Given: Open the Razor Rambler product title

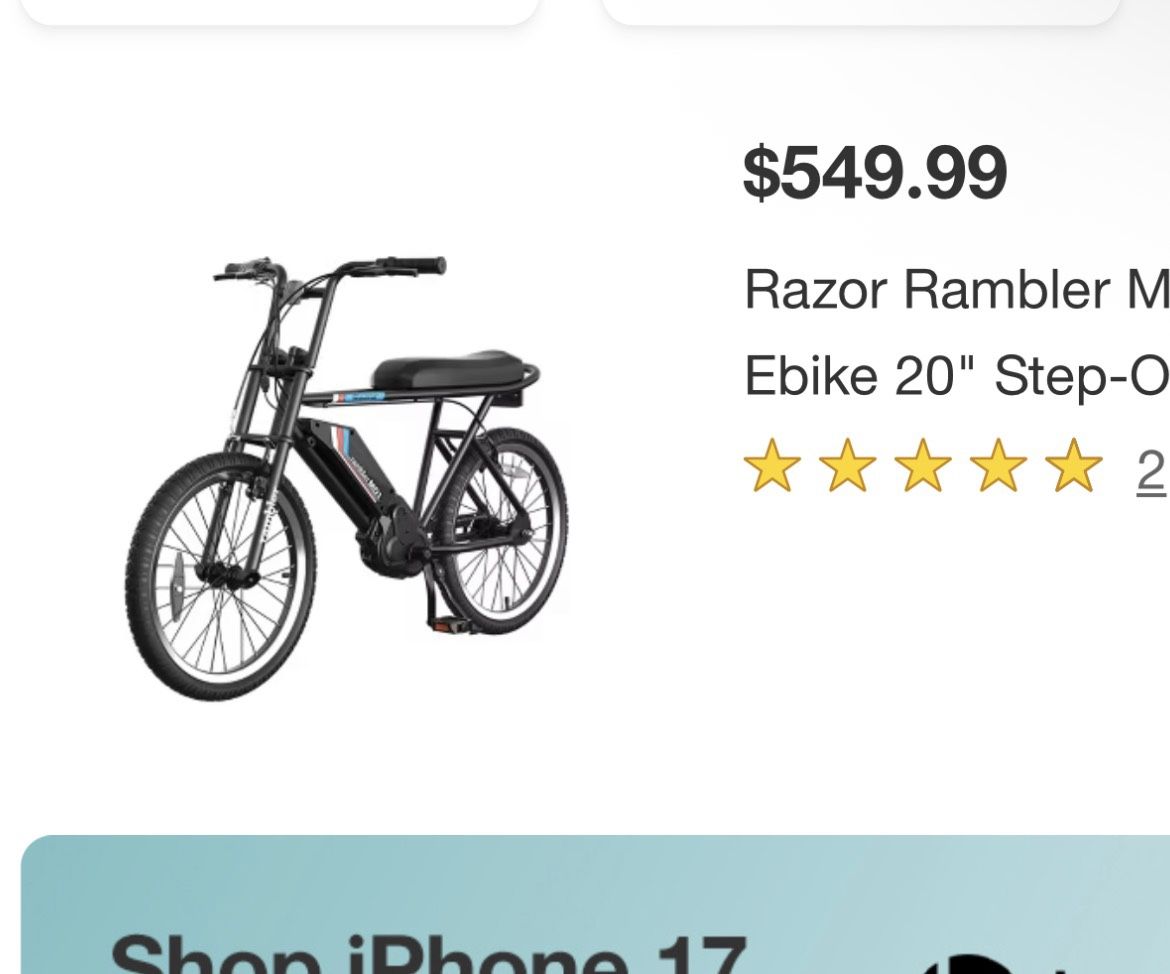Looking at the screenshot, I should click(x=957, y=290).
